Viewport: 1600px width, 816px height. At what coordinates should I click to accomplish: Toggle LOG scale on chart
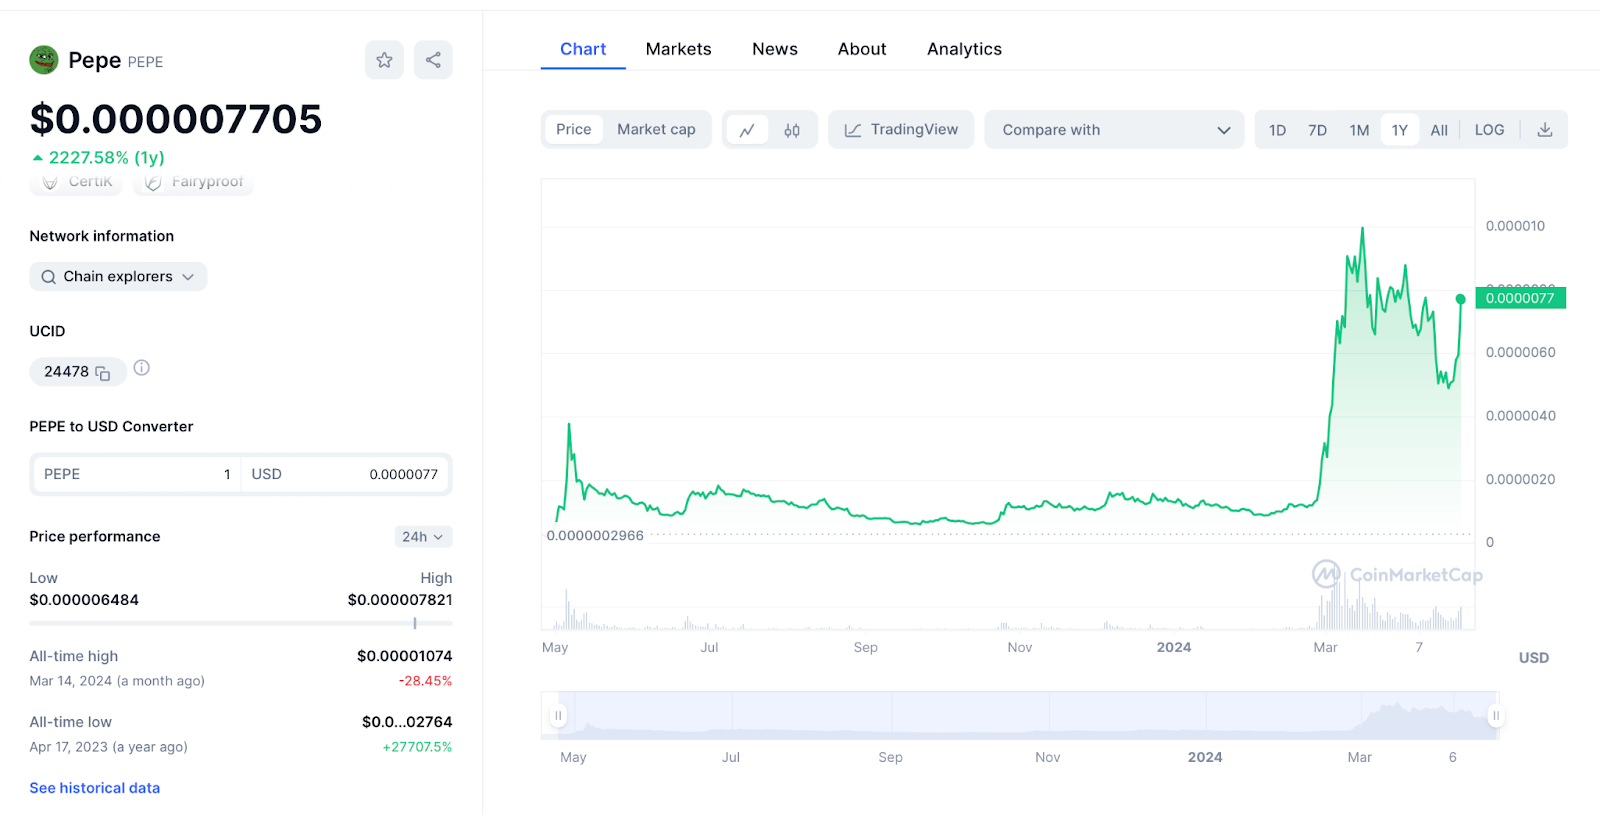pyautogui.click(x=1490, y=130)
